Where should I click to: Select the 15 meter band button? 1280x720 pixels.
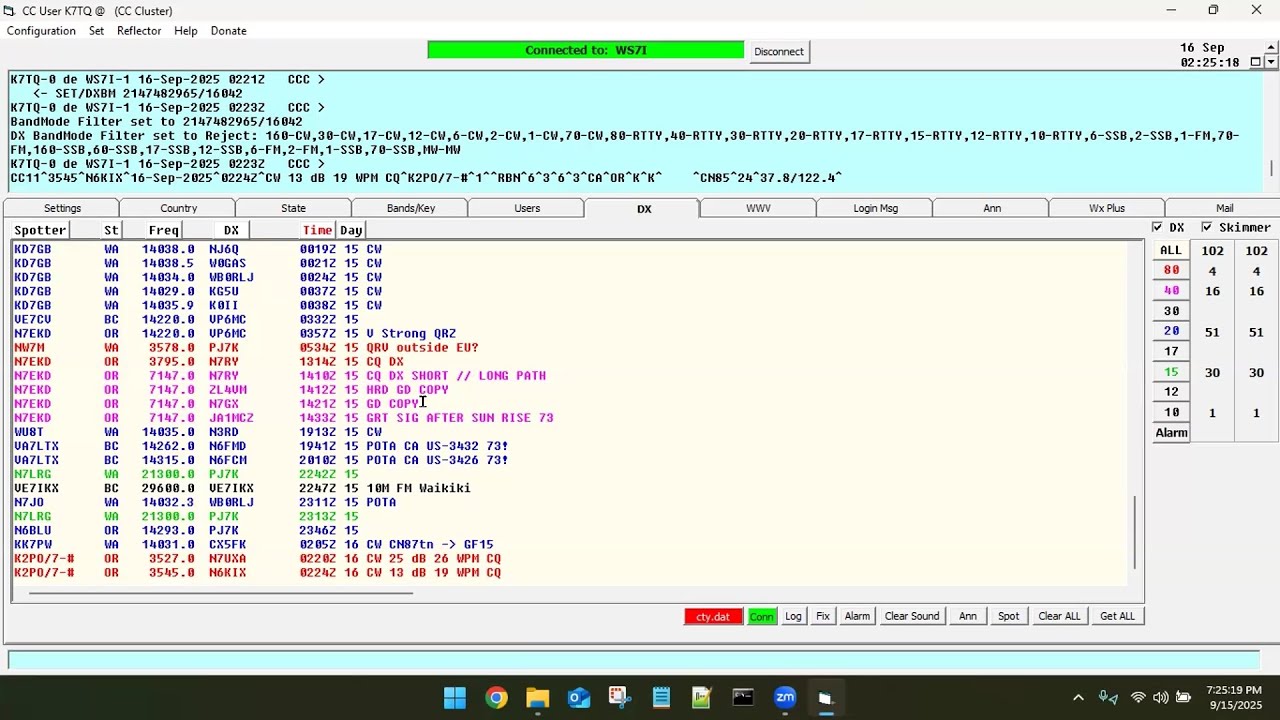pos(1170,372)
